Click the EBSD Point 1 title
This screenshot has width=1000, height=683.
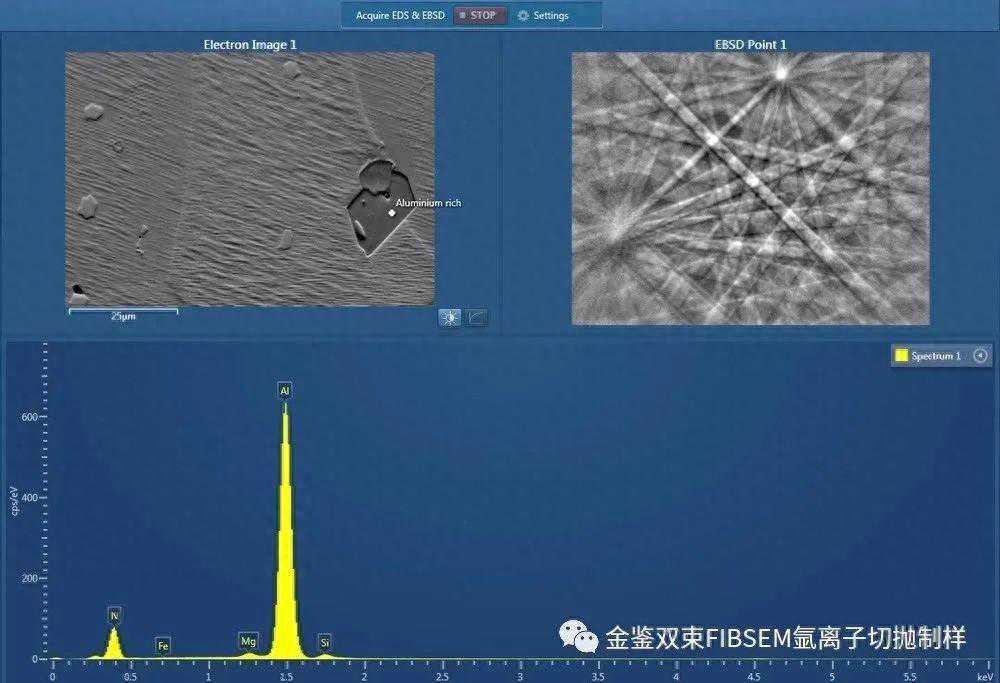750,44
